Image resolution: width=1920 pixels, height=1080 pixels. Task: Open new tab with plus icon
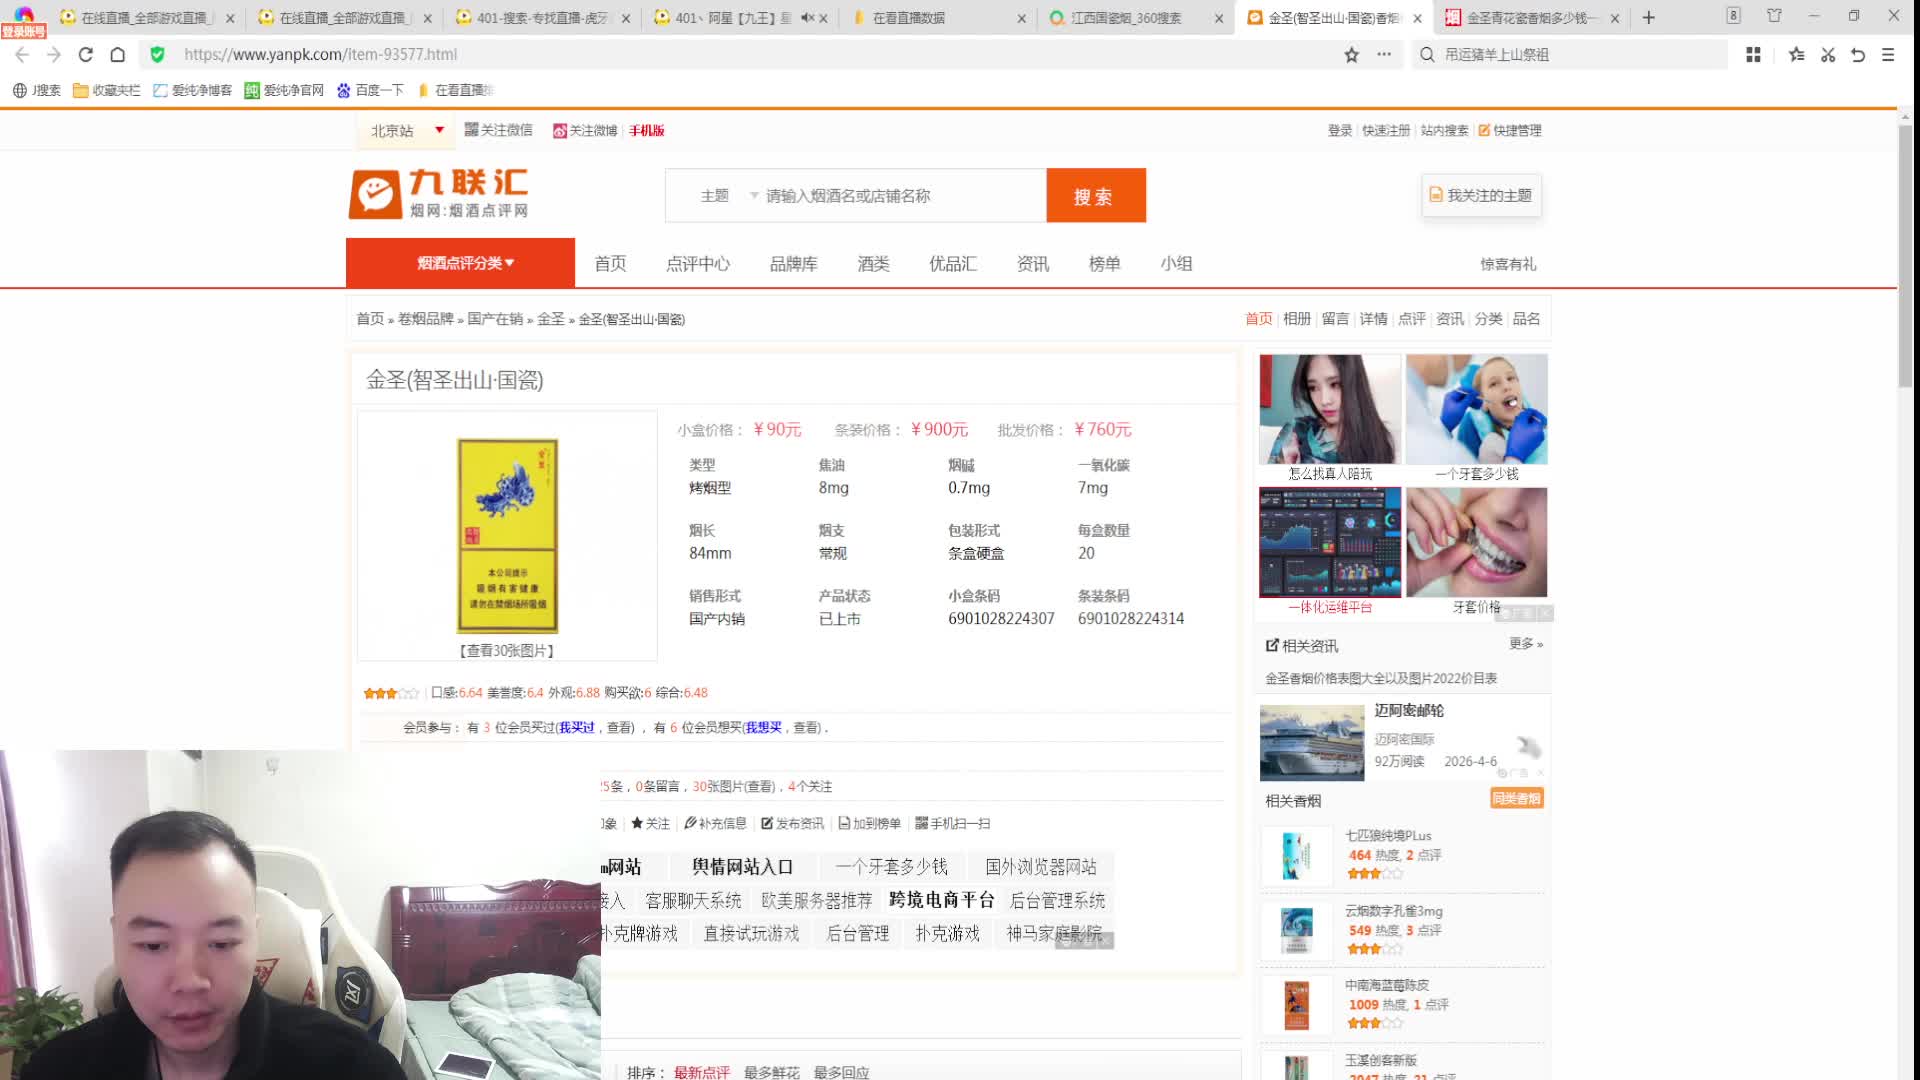tap(1649, 18)
